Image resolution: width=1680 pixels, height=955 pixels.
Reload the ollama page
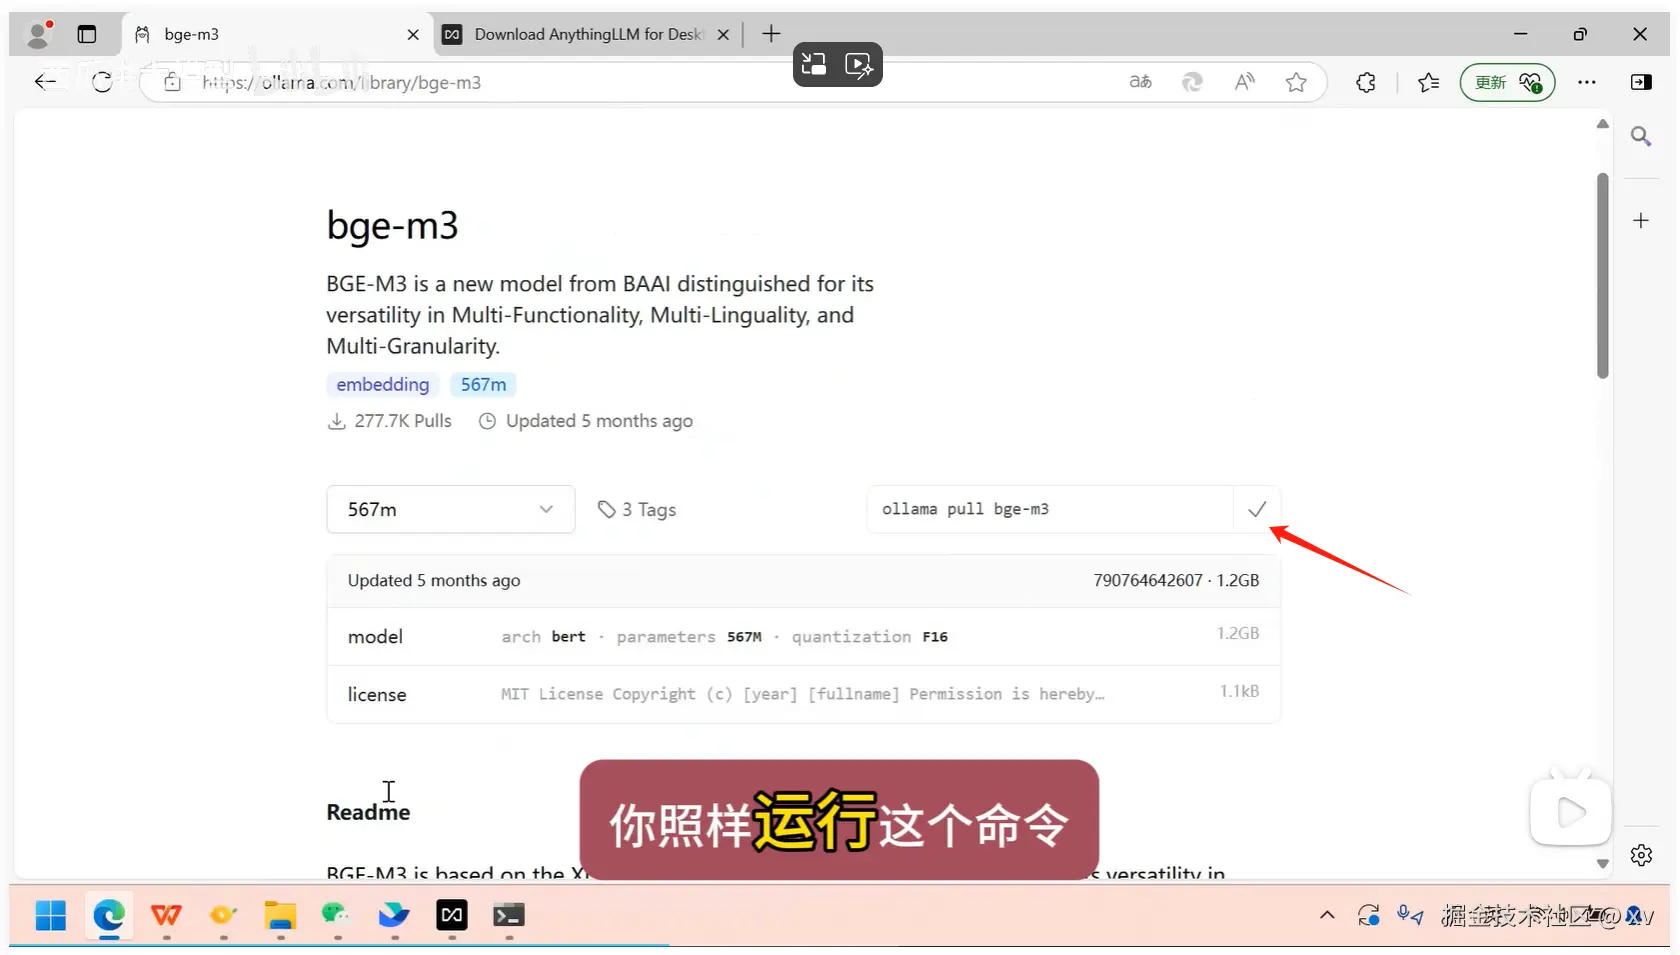click(x=102, y=82)
